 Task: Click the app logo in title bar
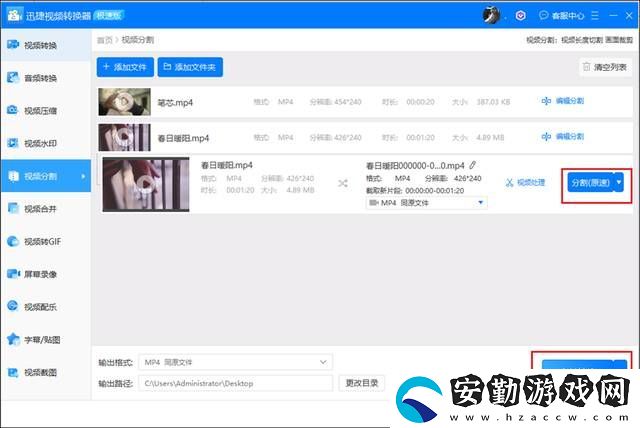pos(15,15)
